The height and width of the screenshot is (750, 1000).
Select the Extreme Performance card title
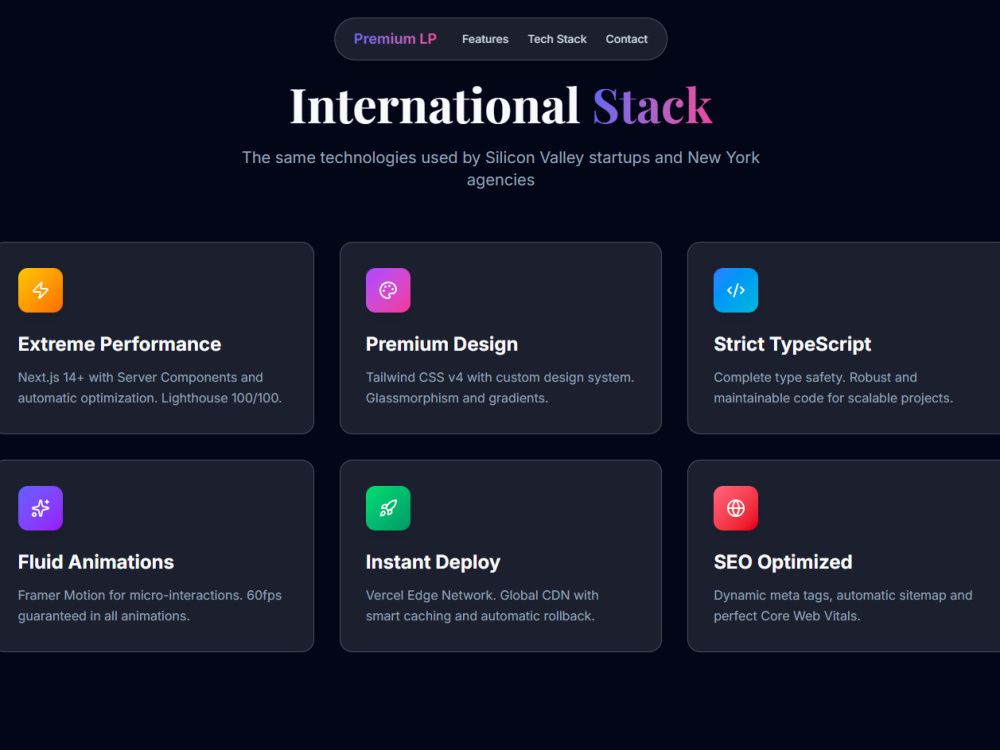[x=119, y=344]
